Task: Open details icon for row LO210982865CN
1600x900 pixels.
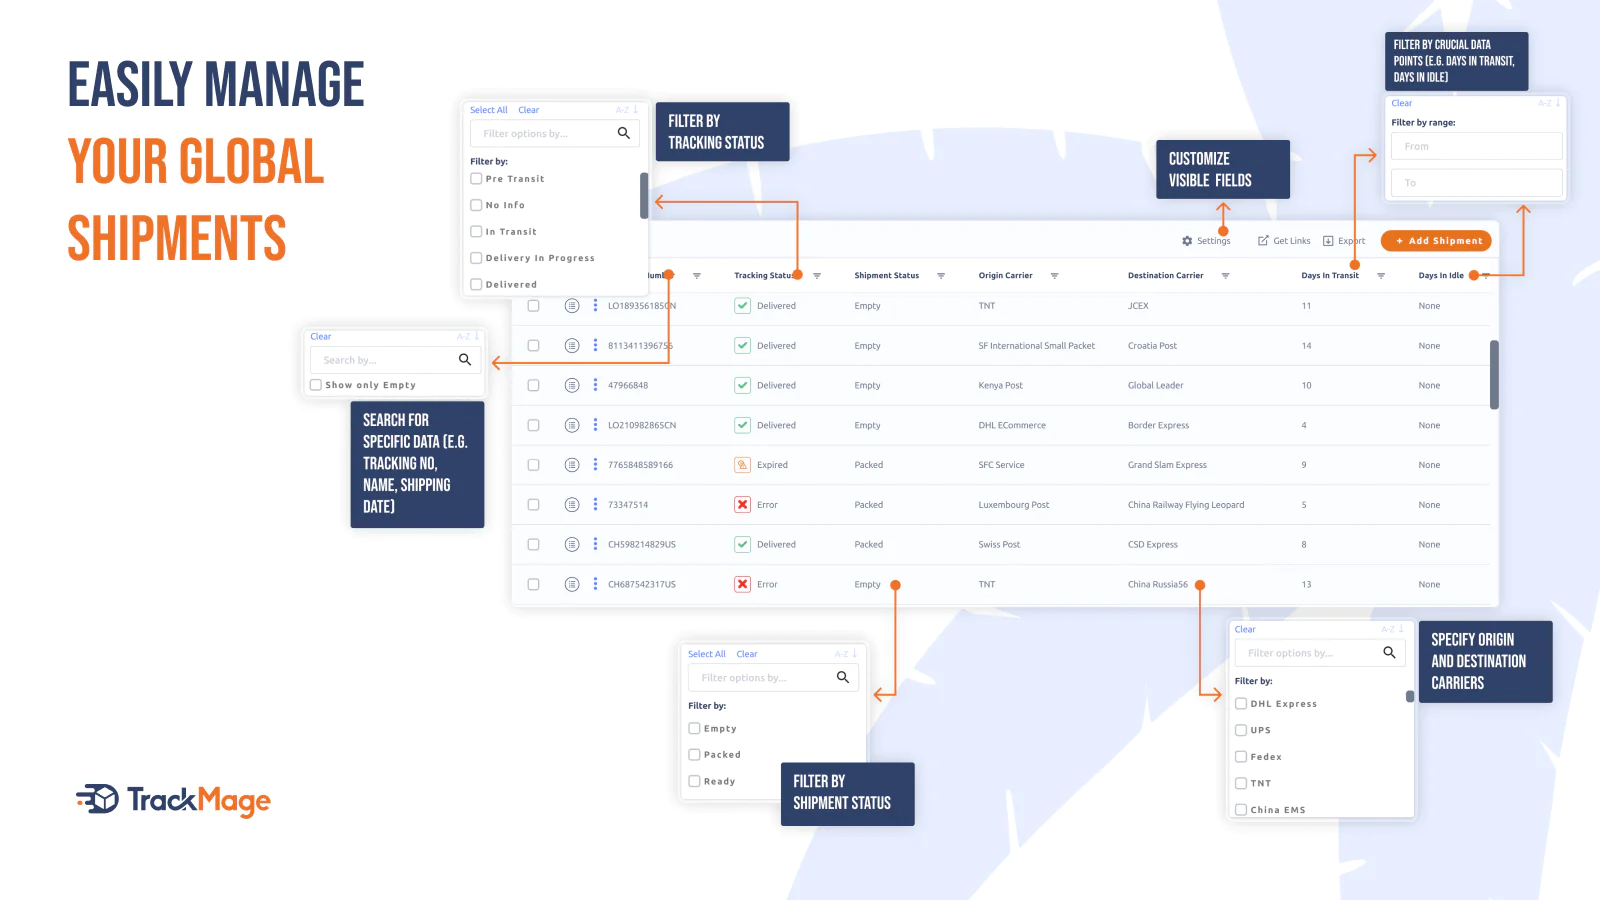Action: 572,425
